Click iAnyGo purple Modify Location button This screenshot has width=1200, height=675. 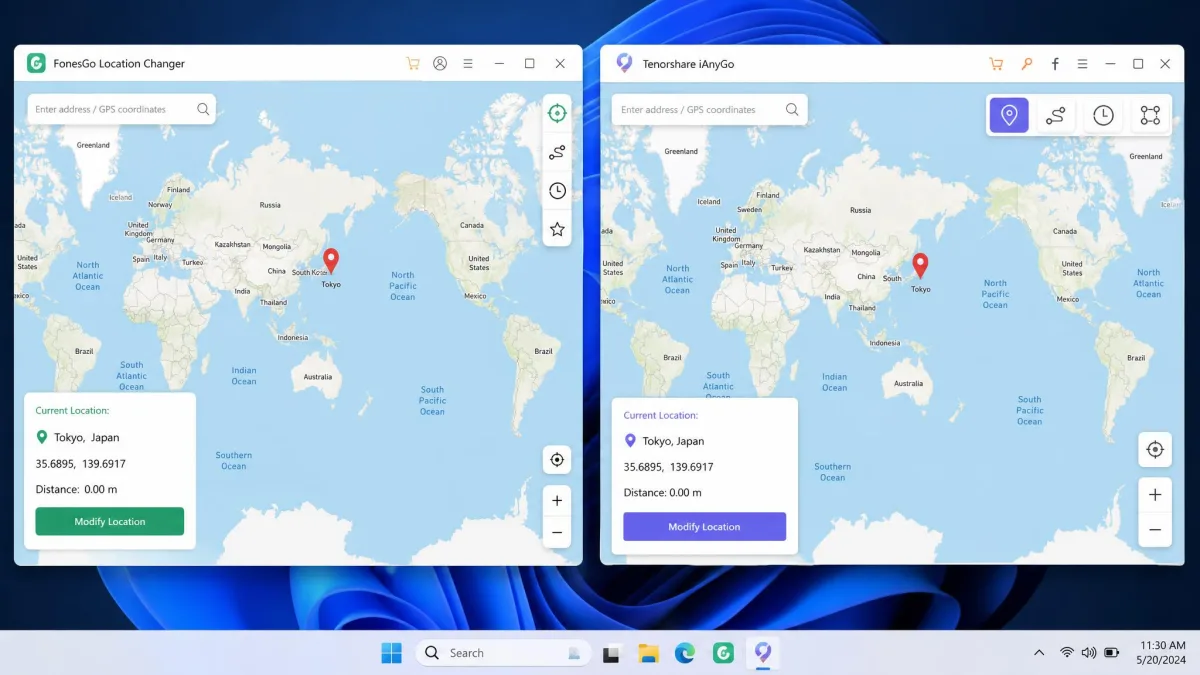[704, 527]
